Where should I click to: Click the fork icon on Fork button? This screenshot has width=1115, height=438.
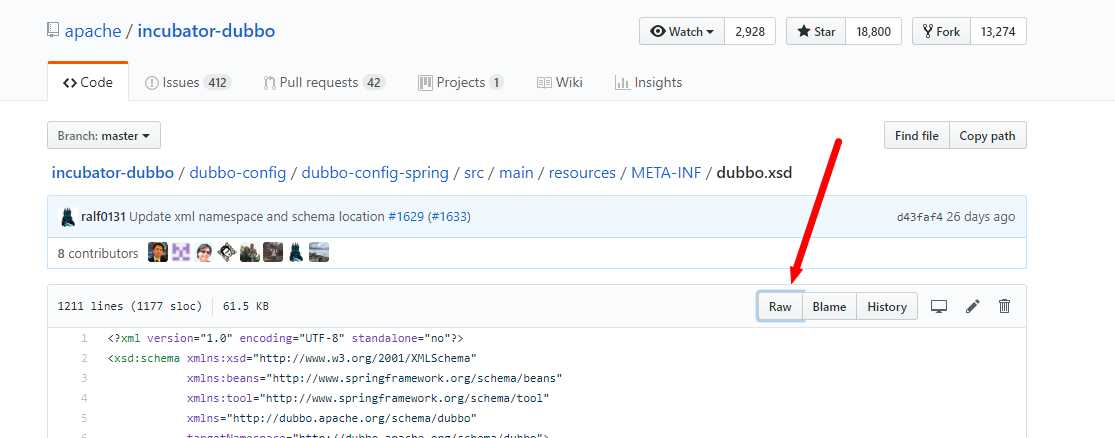click(927, 31)
